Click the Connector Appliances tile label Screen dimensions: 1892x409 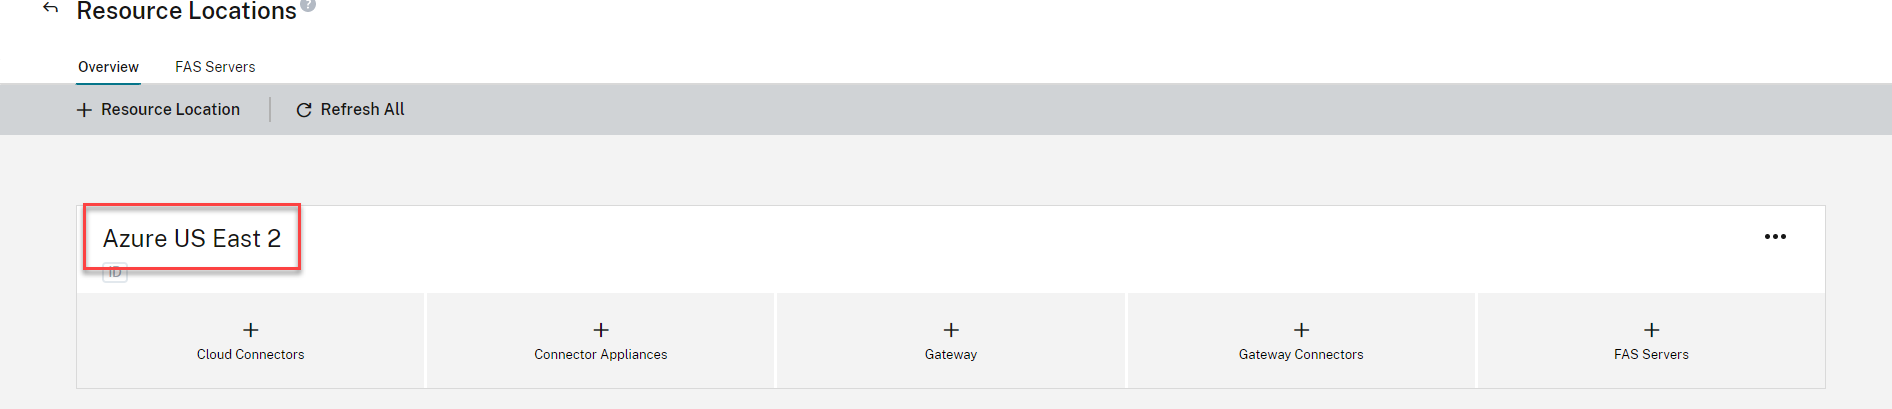[601, 355]
